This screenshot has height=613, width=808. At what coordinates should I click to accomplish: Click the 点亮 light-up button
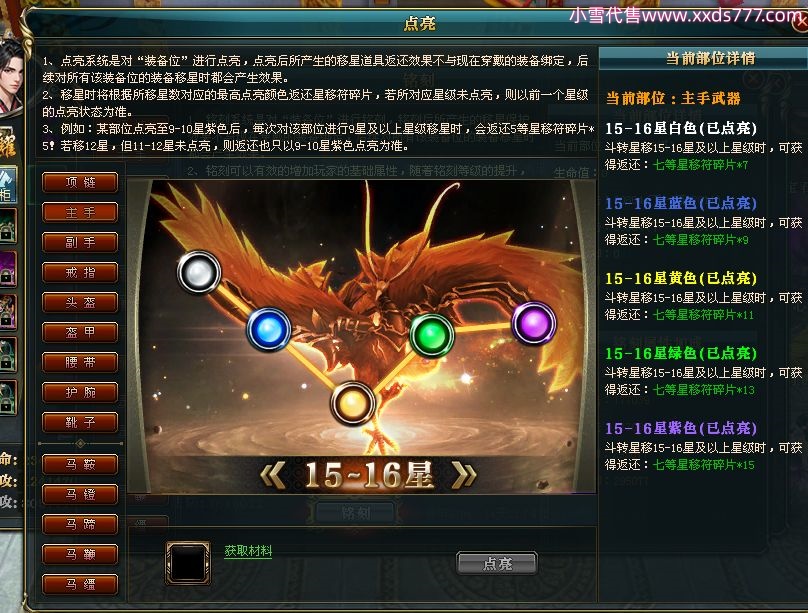pyautogui.click(x=497, y=564)
